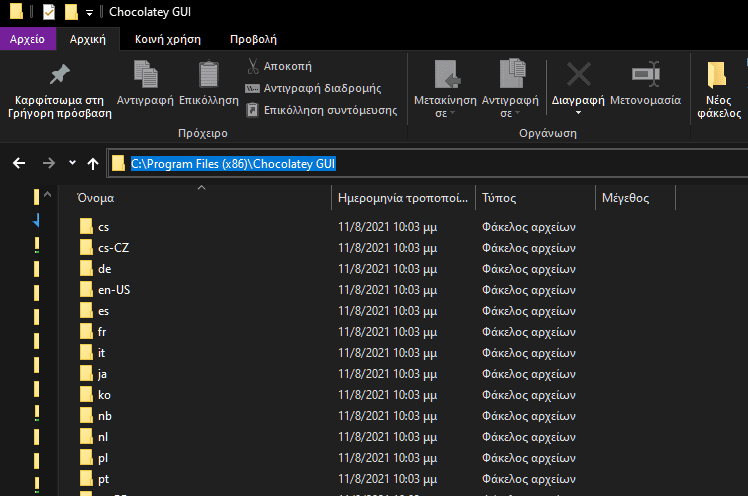The height and width of the screenshot is (496, 748).
Task: Click the pinned blue pin navigation pane item
Action: click(36, 220)
